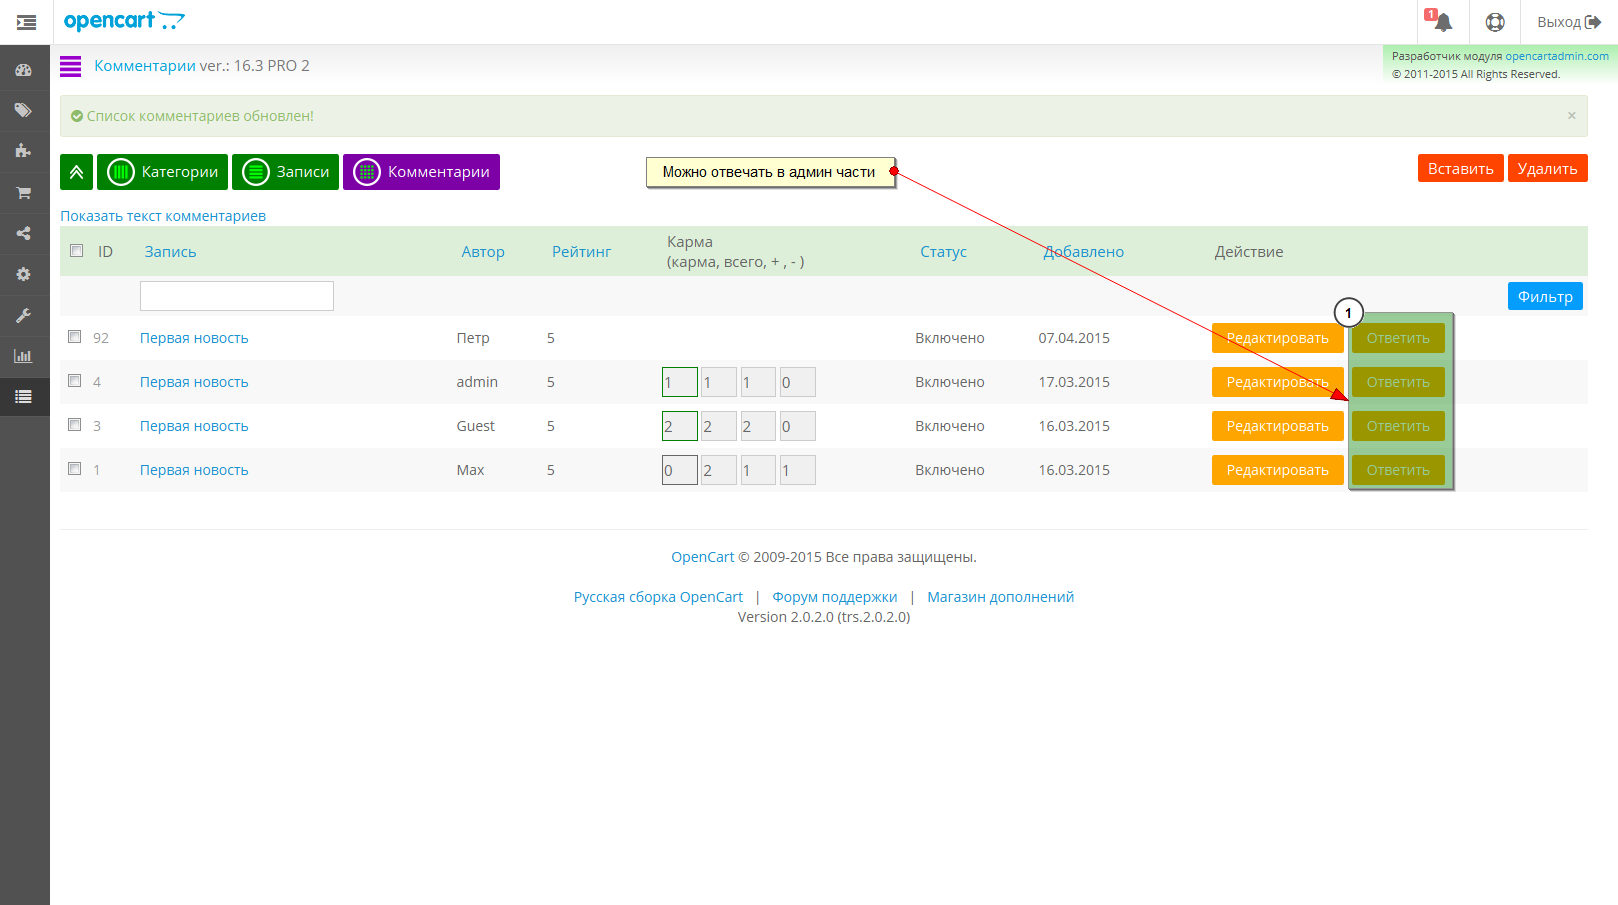Check the box for comment ID 3
Image resolution: width=1618 pixels, height=905 pixels.
coord(74,425)
